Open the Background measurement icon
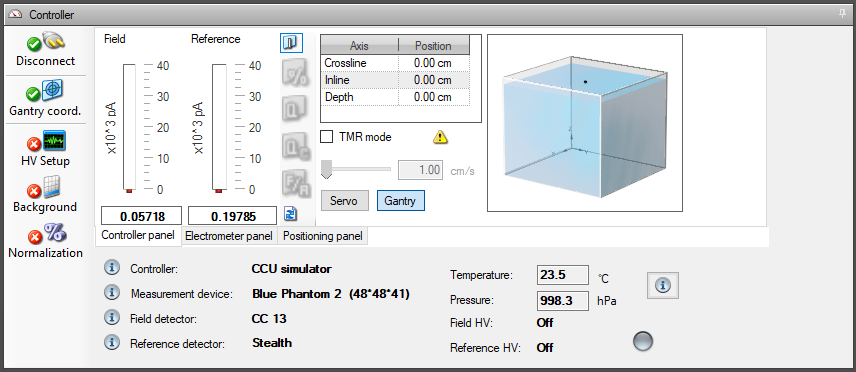The height and width of the screenshot is (372, 856). [x=52, y=187]
